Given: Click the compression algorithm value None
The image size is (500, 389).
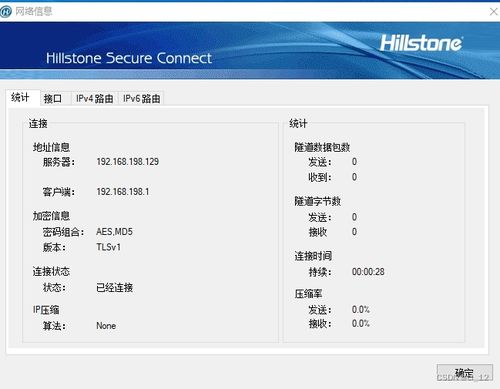Looking at the screenshot, I should (x=106, y=326).
